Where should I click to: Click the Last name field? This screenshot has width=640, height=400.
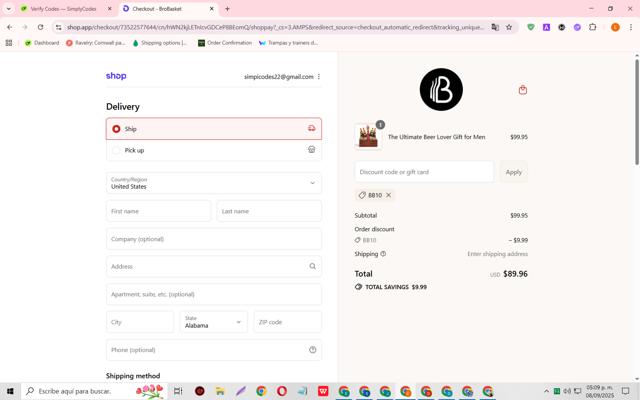click(x=269, y=211)
